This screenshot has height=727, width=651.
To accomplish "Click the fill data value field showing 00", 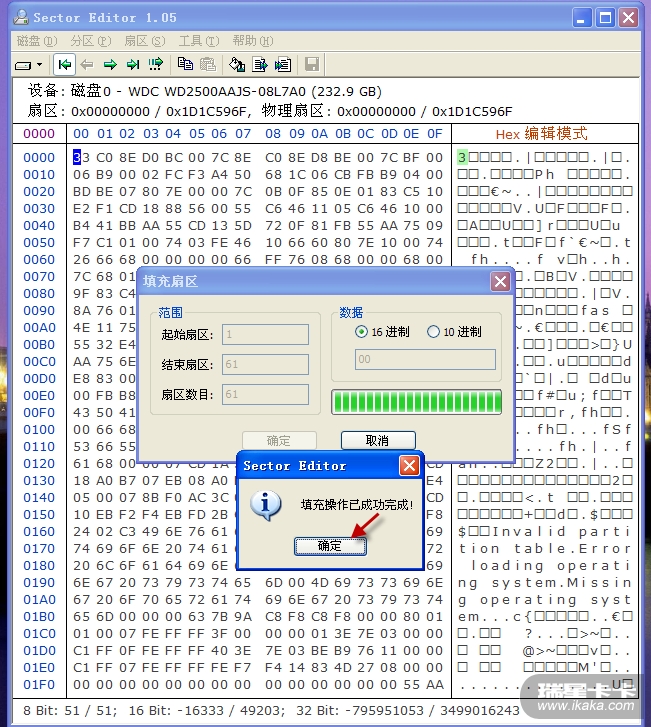I will [x=425, y=360].
